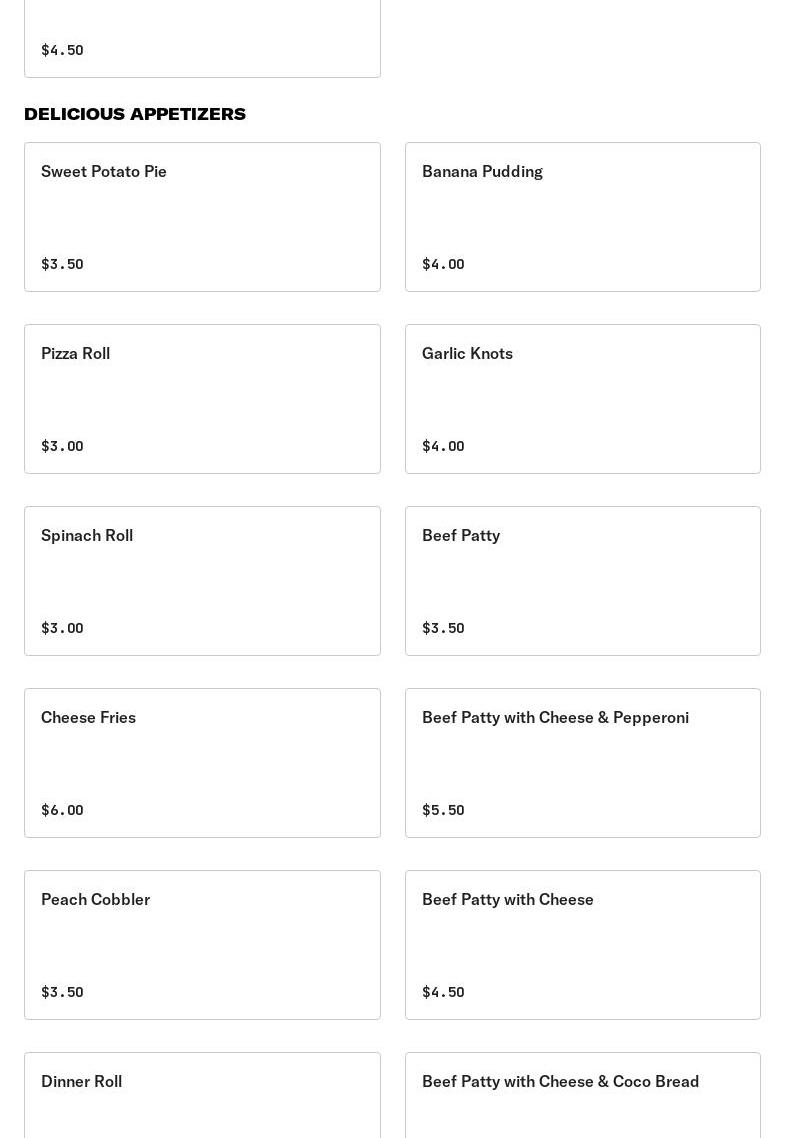785x1138 pixels.
Task: Click the $6.00 price on Cheese Fries
Action: coord(62,810)
